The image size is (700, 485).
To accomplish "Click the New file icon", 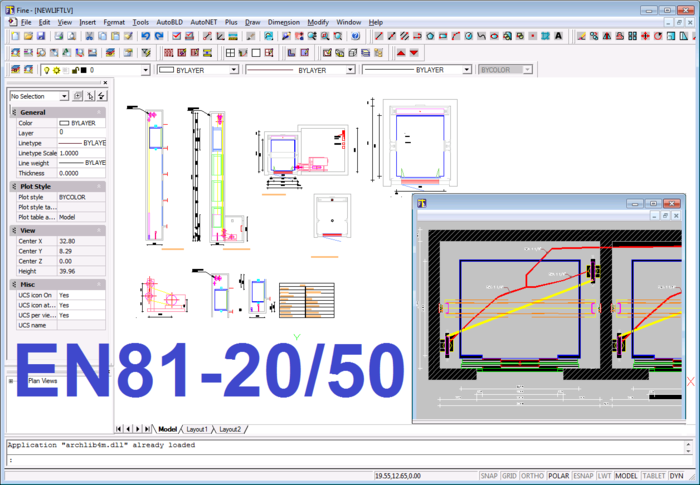I will point(15,36).
